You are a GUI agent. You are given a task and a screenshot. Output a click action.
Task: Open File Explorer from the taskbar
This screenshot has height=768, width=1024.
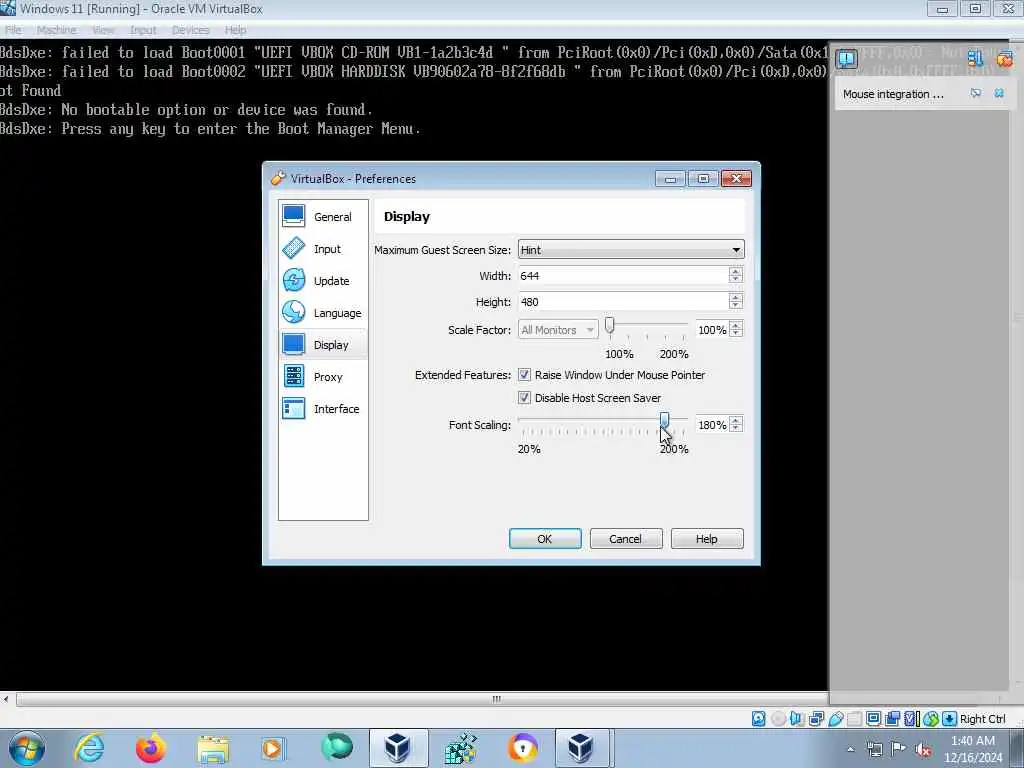[213, 748]
